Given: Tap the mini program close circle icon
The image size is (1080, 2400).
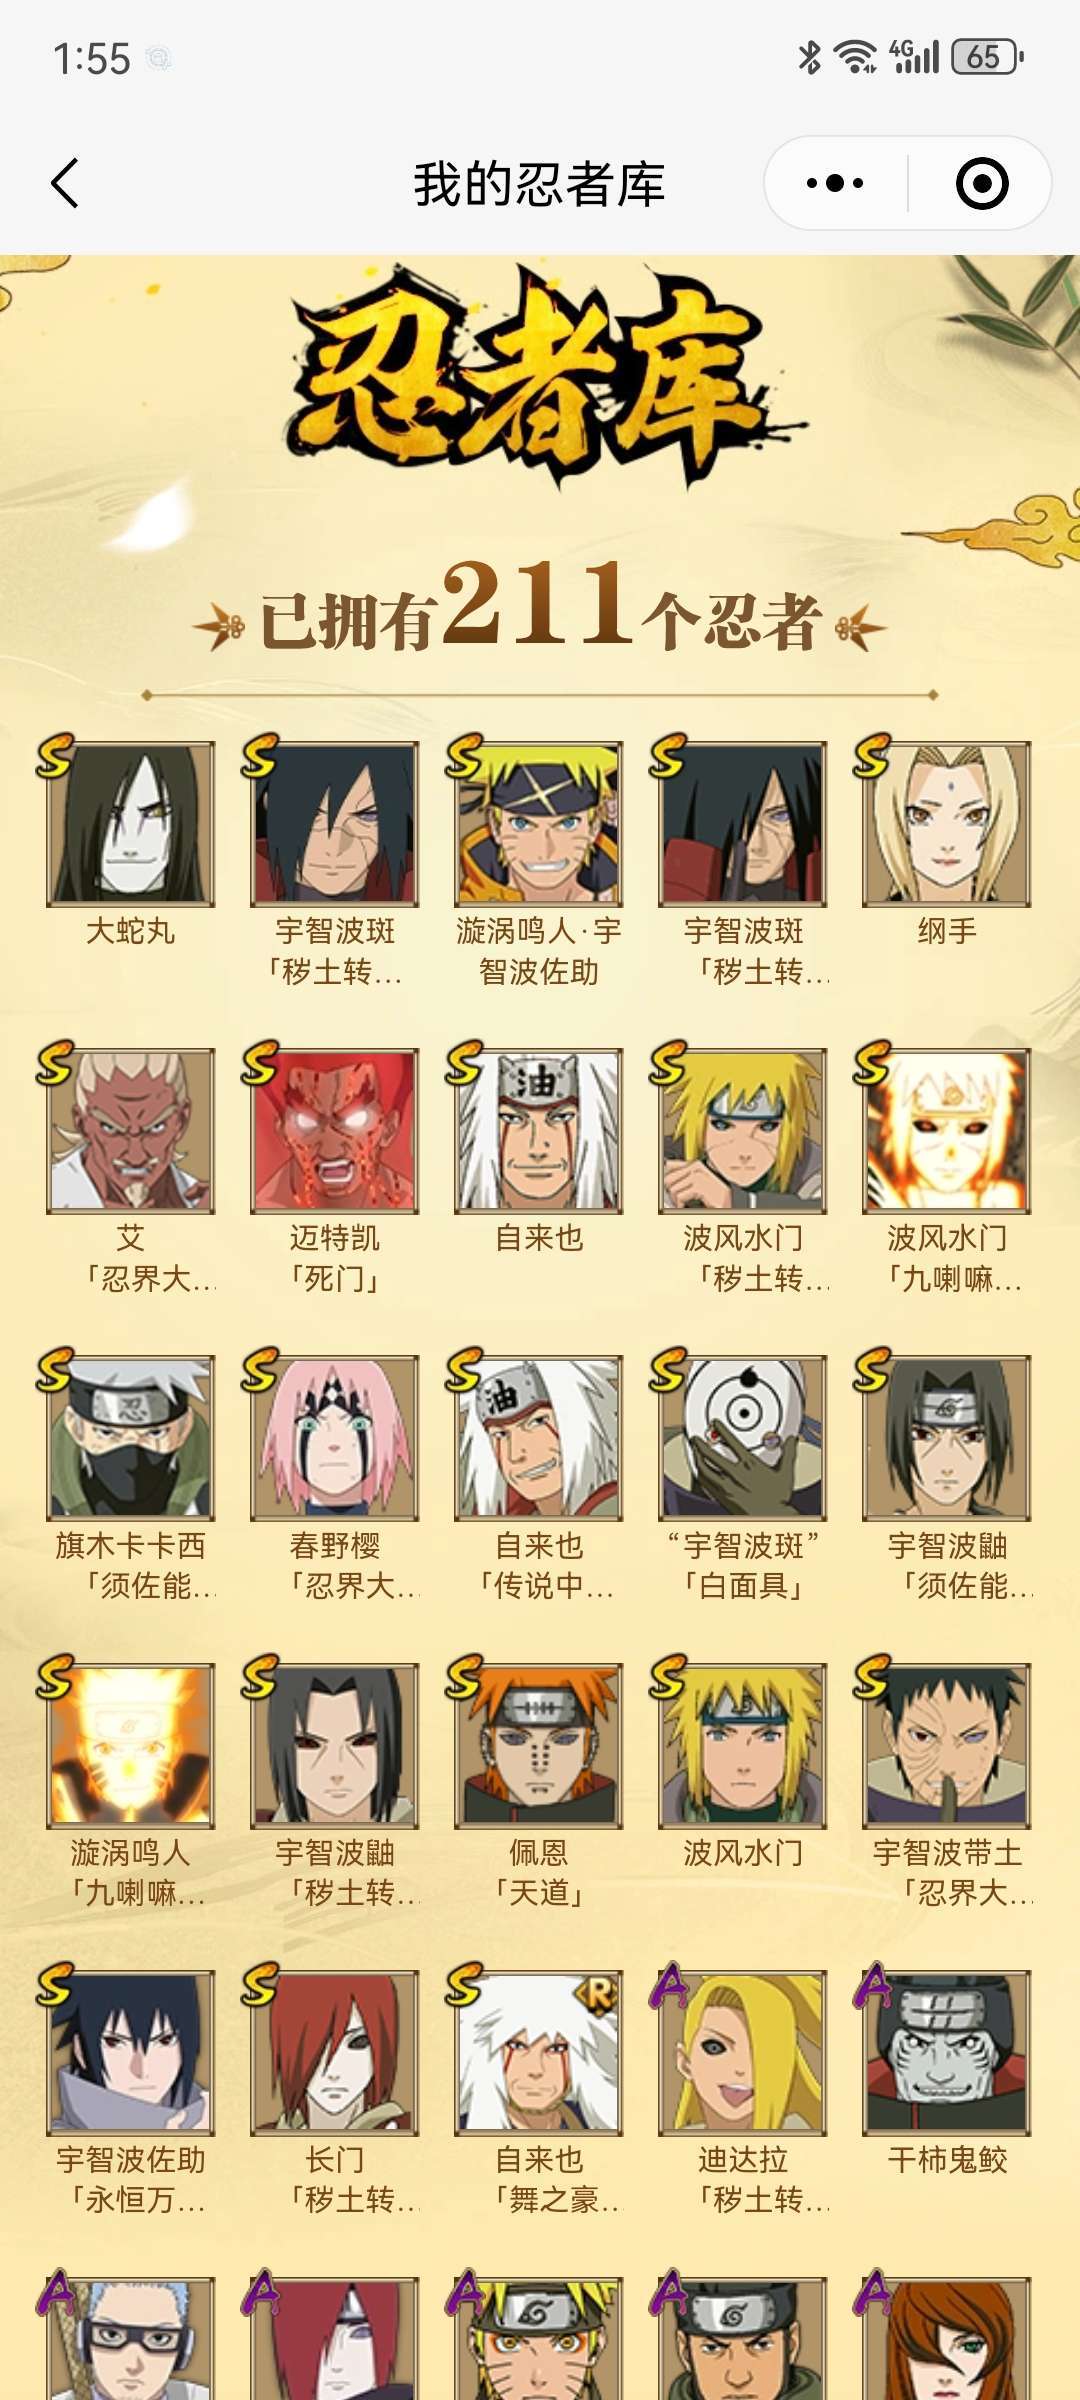Looking at the screenshot, I should click(x=981, y=183).
